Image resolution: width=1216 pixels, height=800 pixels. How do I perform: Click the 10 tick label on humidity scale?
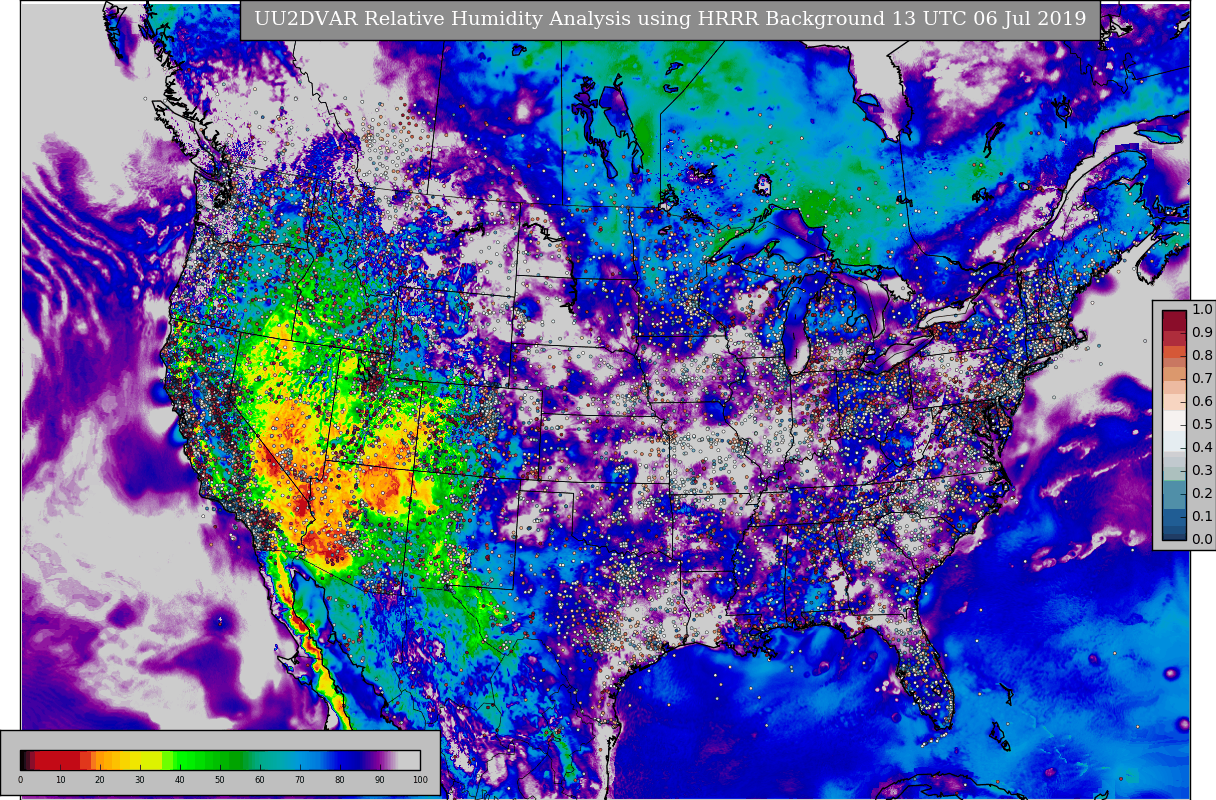(60, 780)
